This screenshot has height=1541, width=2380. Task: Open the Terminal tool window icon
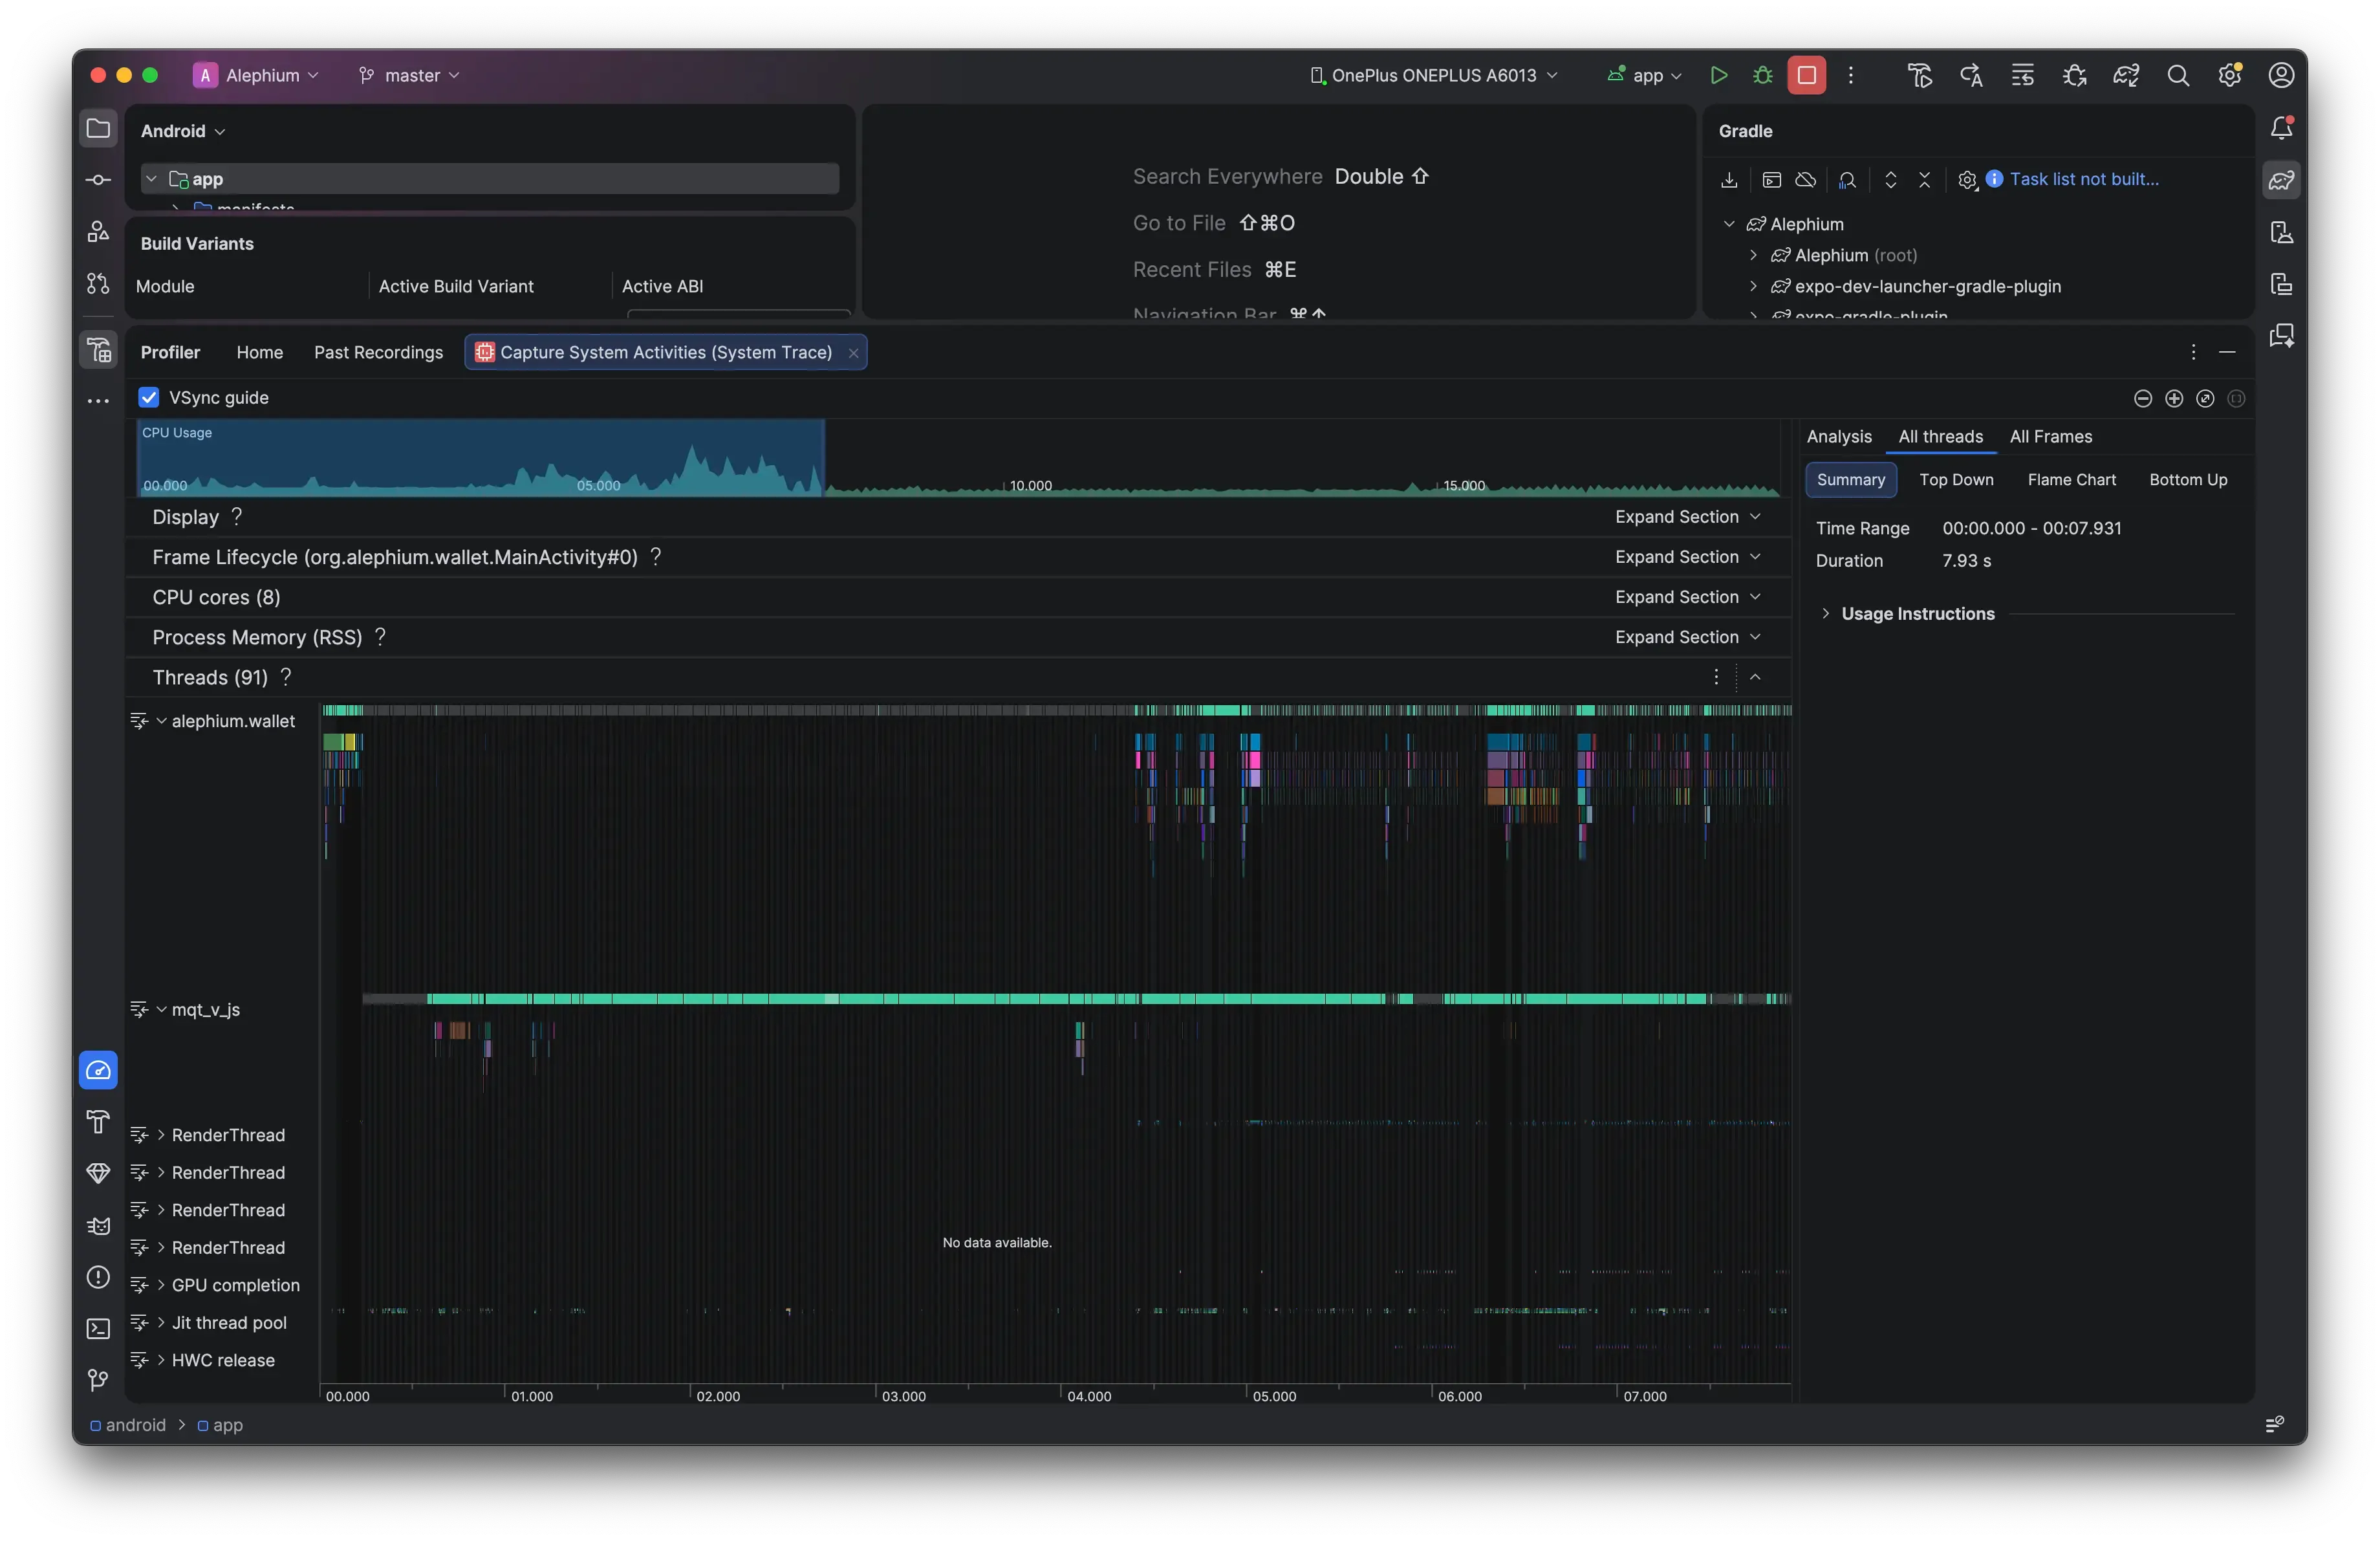click(x=98, y=1329)
